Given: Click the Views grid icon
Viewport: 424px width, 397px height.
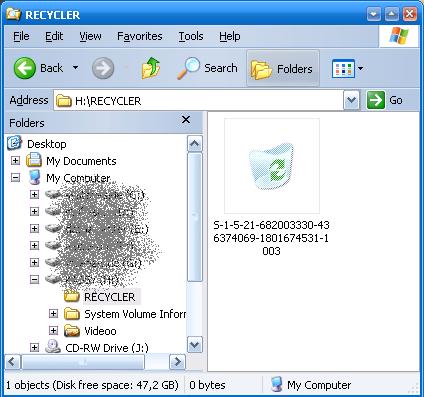Looking at the screenshot, I should [343, 69].
